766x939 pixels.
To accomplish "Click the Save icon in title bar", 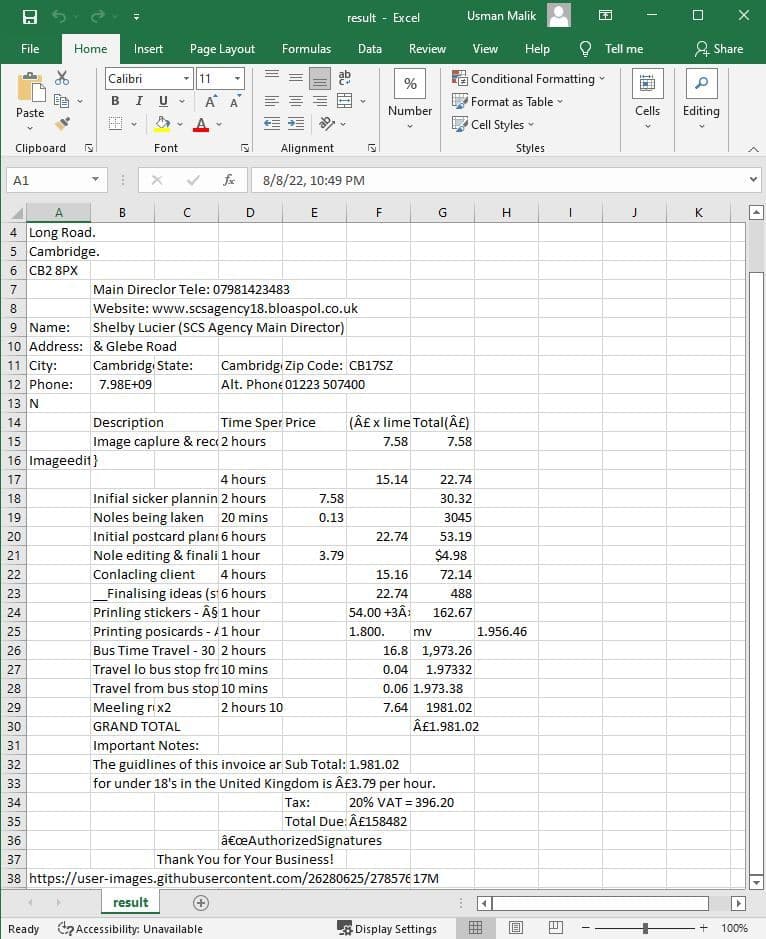I will pos(29,17).
